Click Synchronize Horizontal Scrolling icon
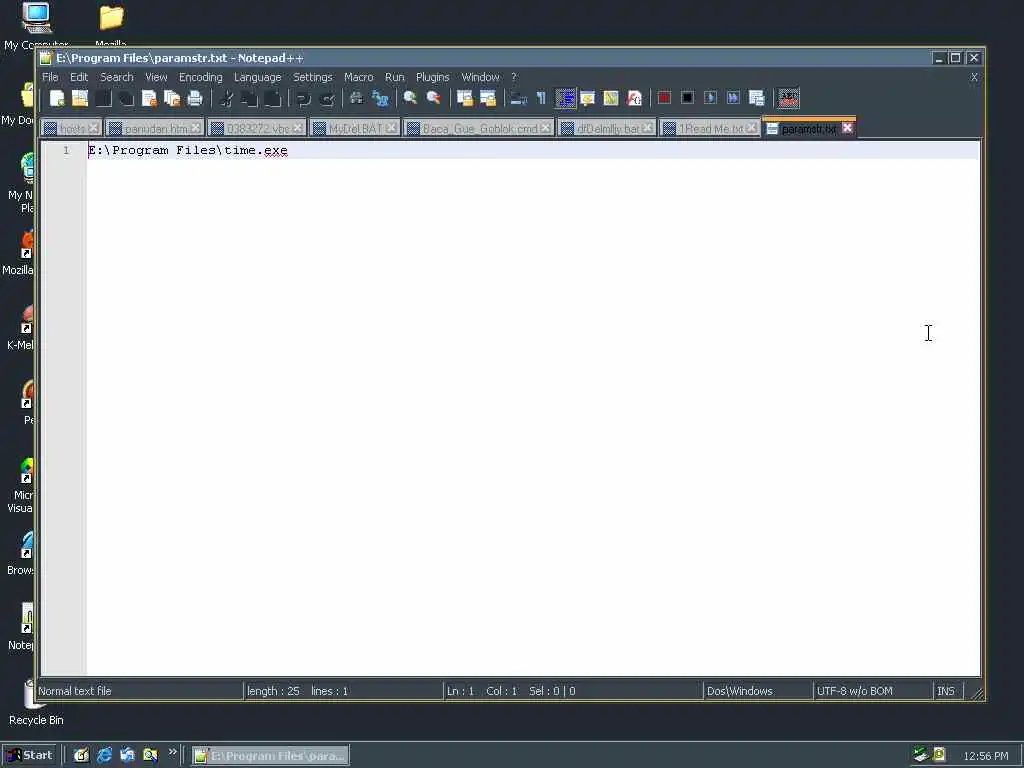 [x=488, y=98]
